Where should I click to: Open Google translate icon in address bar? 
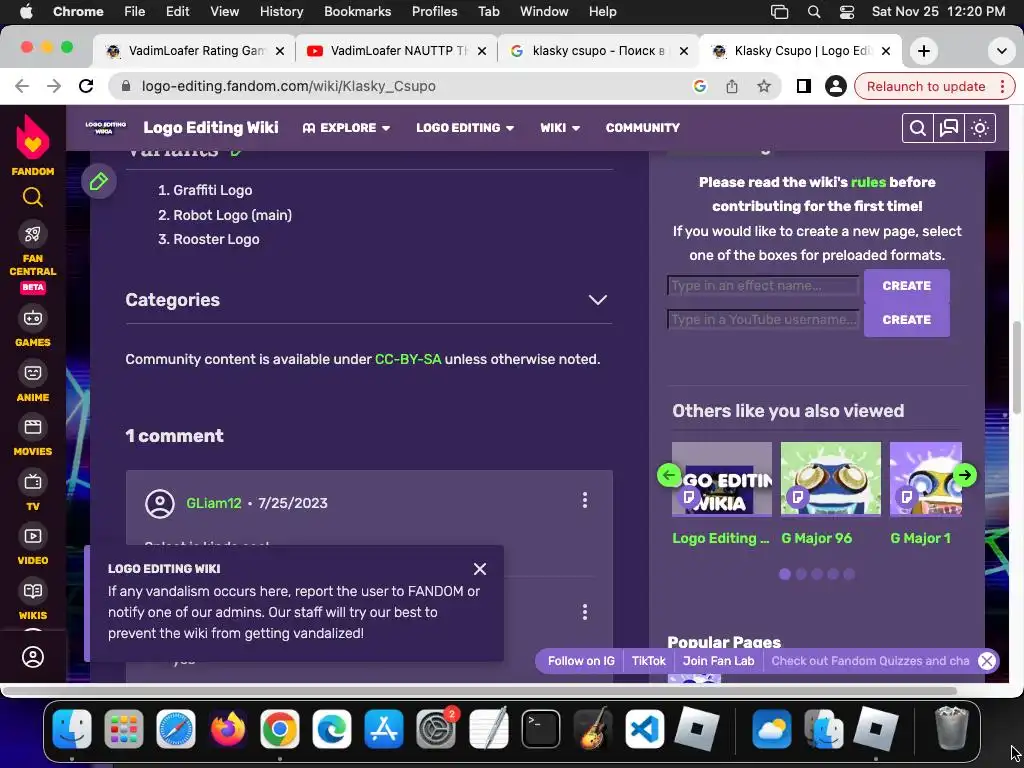click(699, 86)
